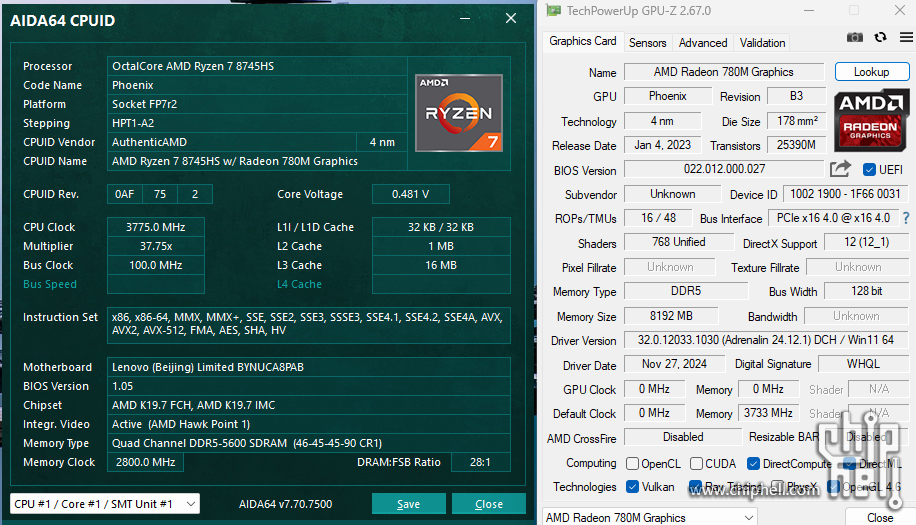
Task: Click the greyed 'L4 Cache' label
Action: click(x=300, y=284)
